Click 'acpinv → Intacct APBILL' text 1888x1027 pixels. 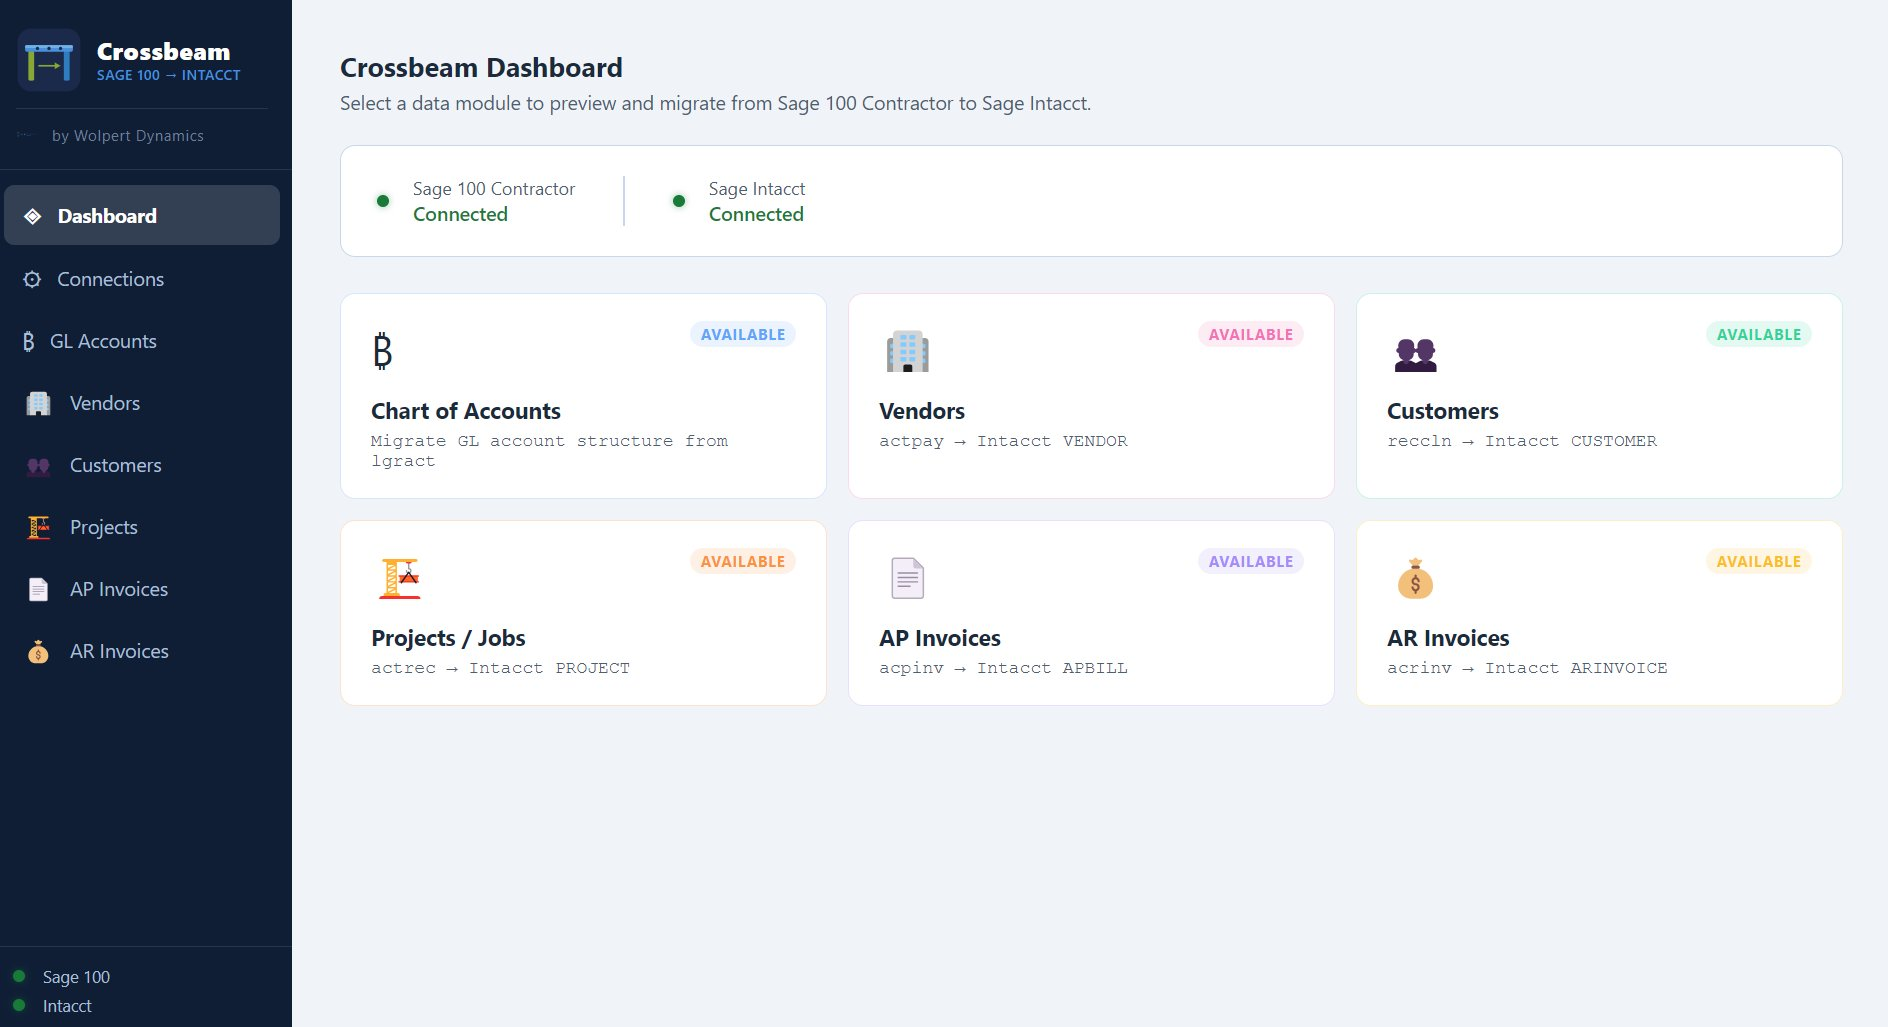[x=1003, y=668]
